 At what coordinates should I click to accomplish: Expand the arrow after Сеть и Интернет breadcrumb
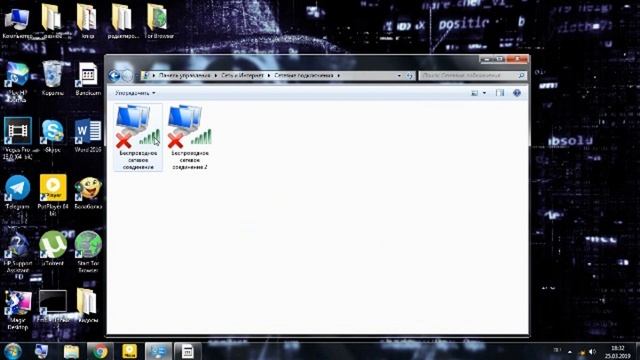click(269, 76)
